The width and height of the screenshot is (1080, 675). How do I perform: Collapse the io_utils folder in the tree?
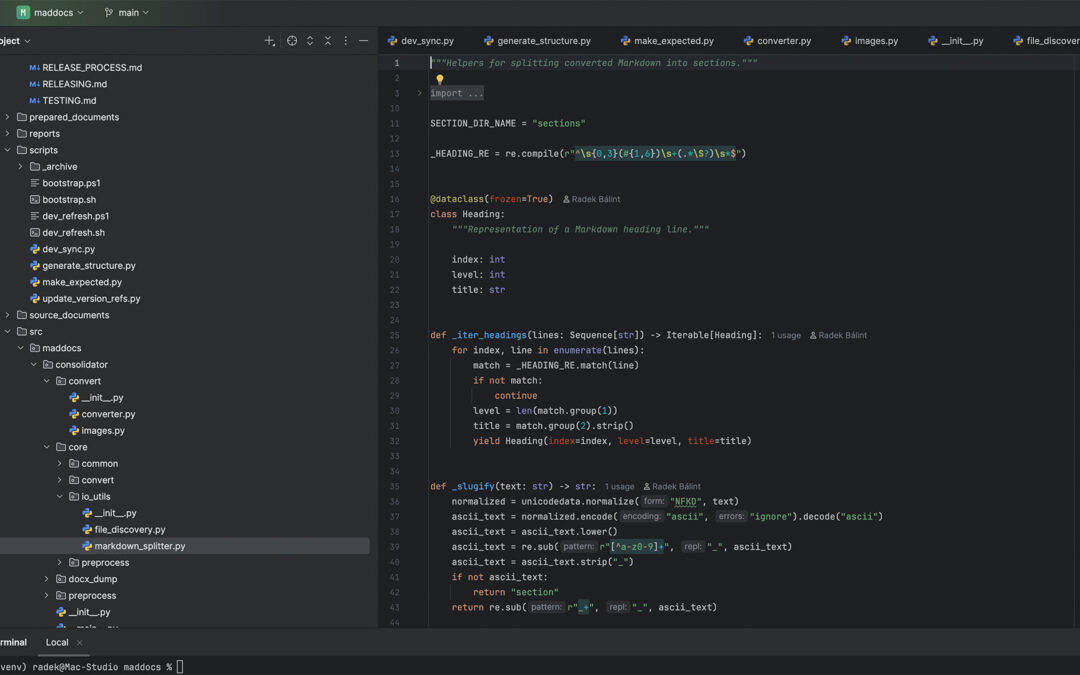tap(59, 496)
